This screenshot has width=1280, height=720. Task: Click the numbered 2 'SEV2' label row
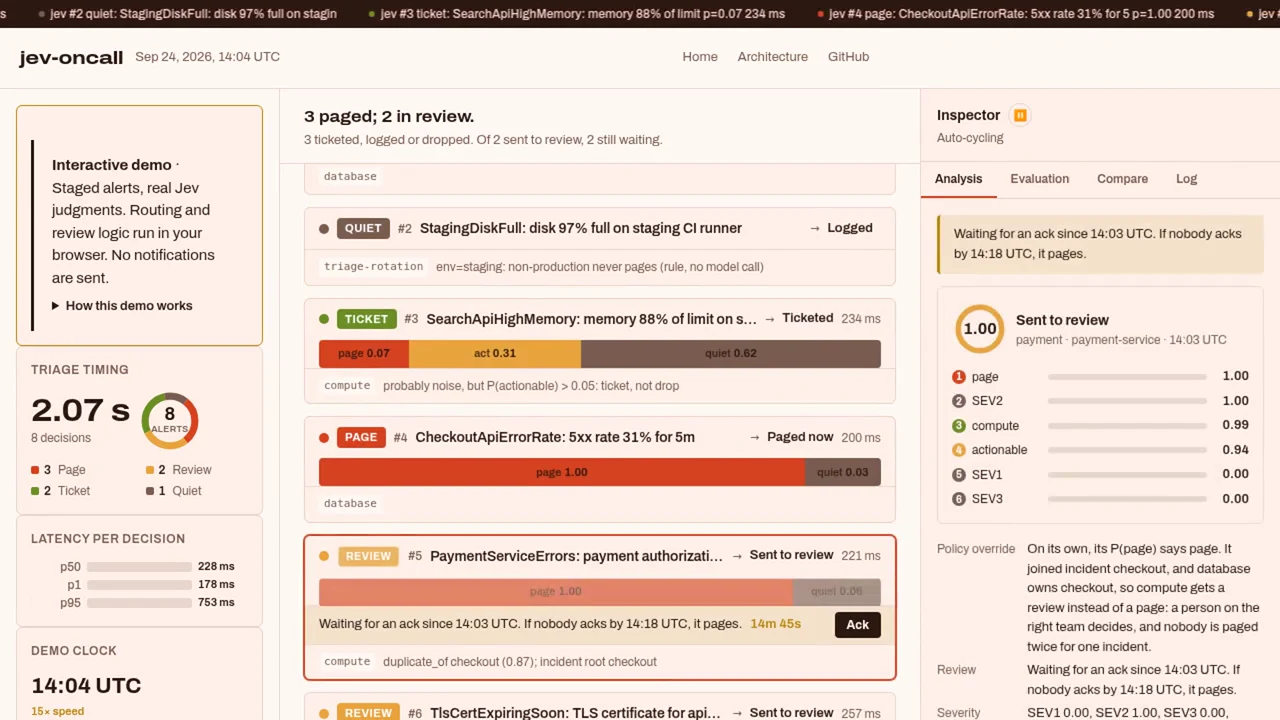coord(1100,401)
